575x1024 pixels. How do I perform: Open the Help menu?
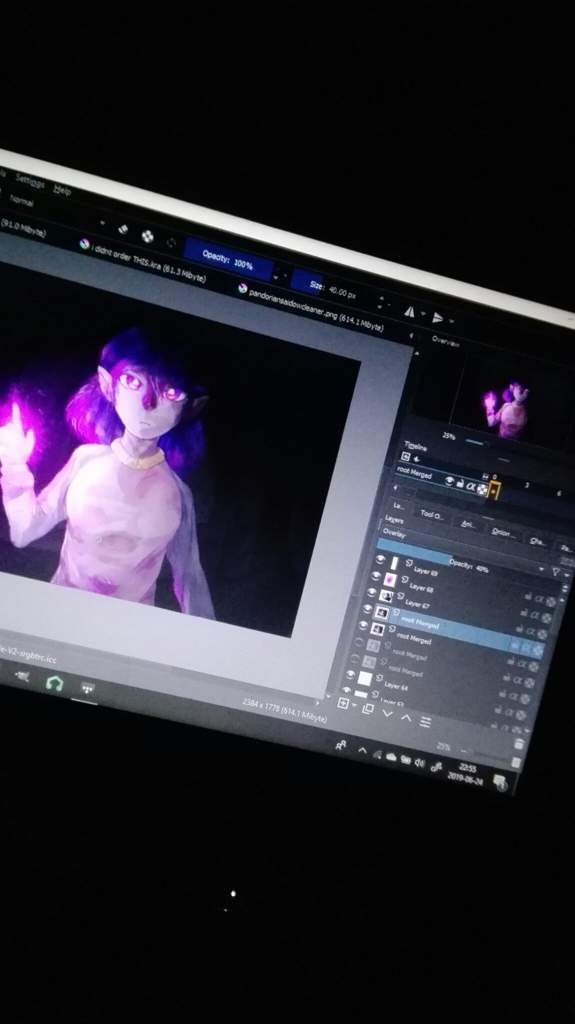[62, 190]
